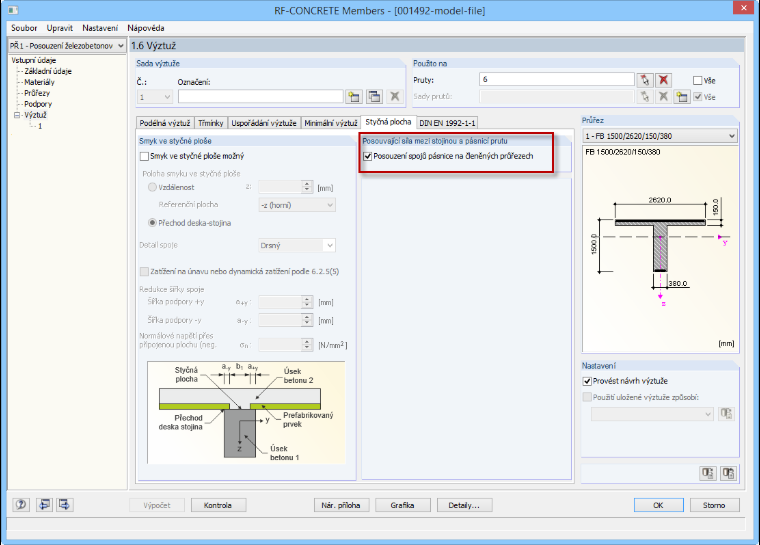
Task: Click the delete reinforcement set X icon
Action: tap(395, 96)
